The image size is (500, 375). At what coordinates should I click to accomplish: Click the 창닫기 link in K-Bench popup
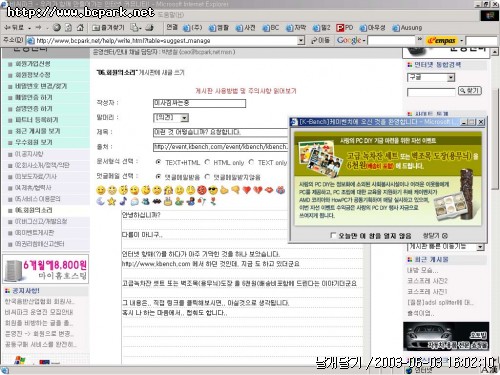(435, 236)
